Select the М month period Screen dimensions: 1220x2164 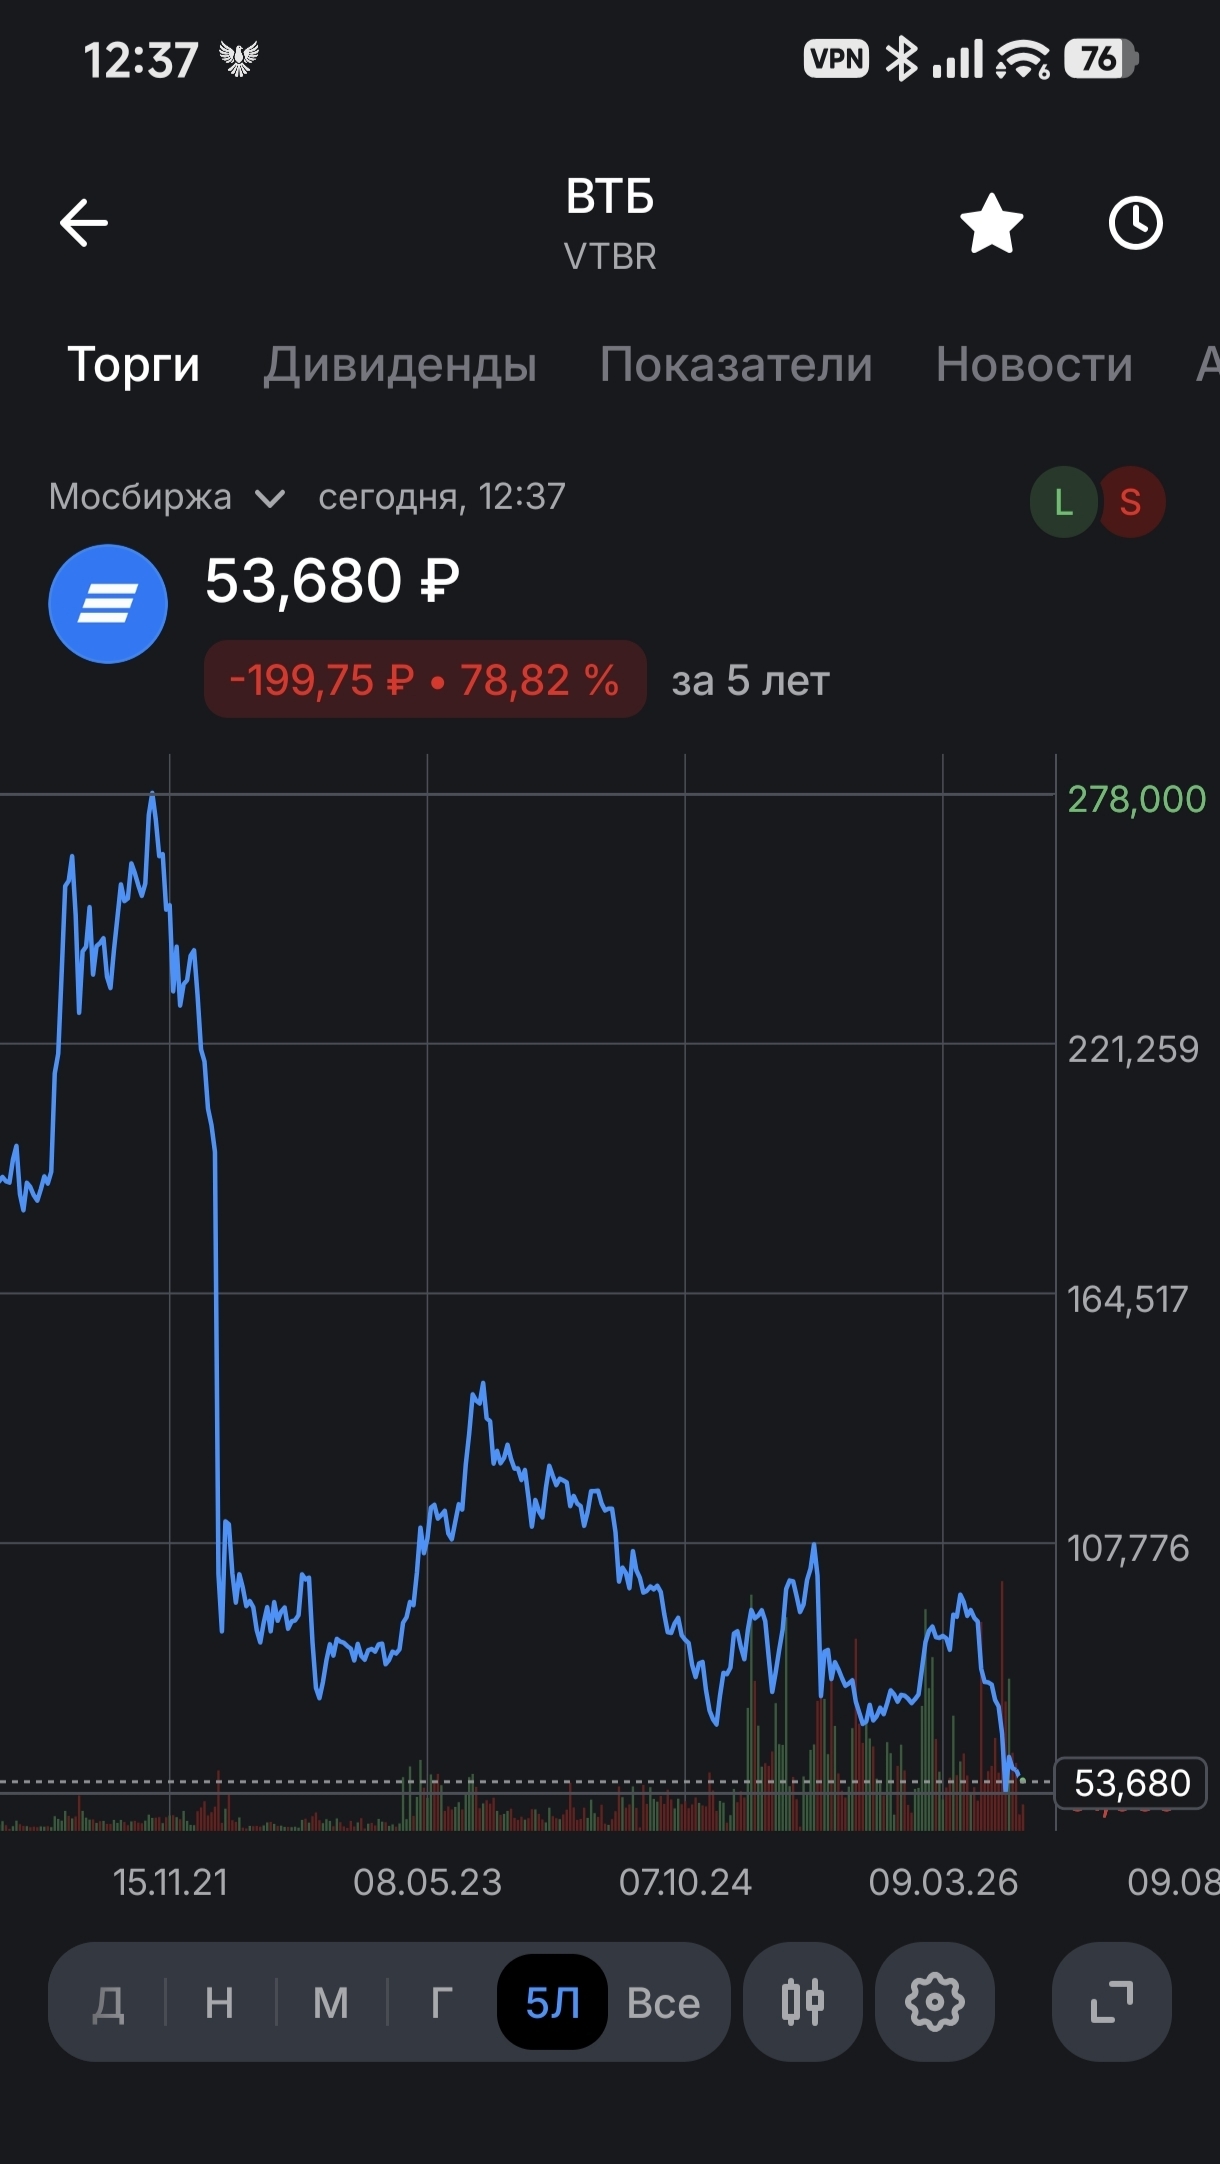[331, 2003]
